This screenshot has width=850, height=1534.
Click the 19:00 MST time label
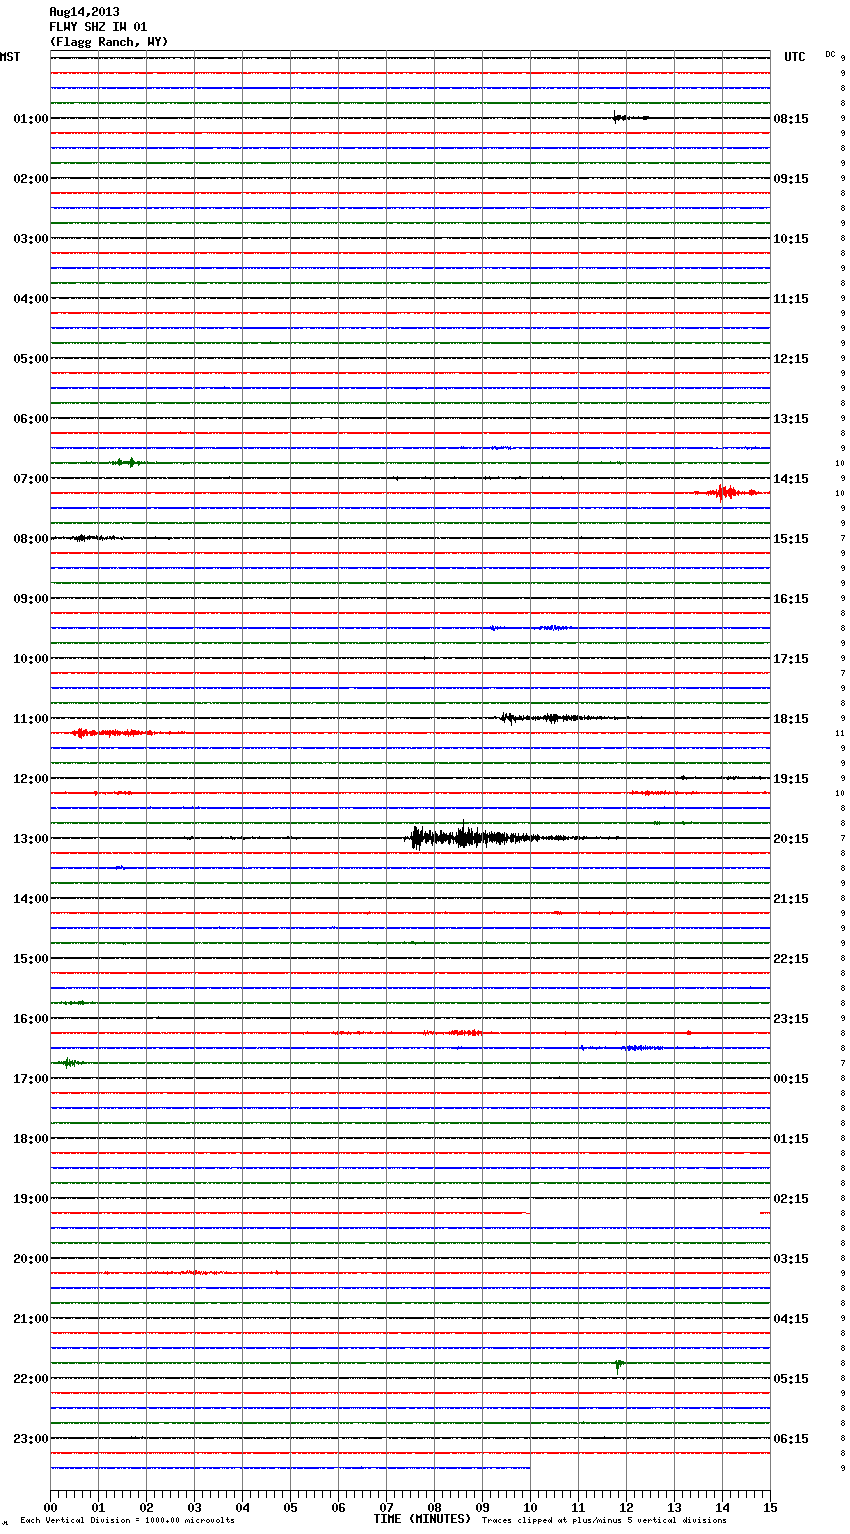click(30, 1199)
